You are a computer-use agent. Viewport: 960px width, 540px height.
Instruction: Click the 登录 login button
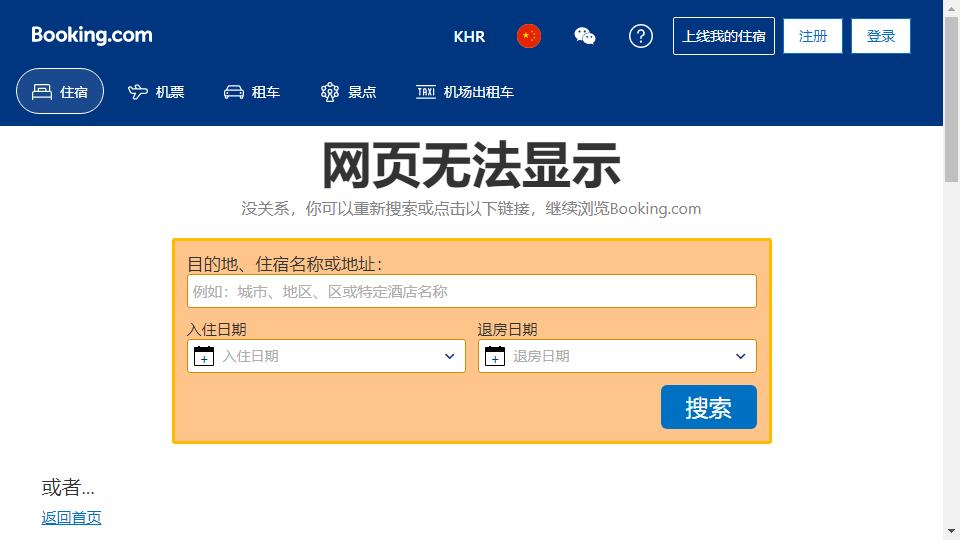click(x=880, y=36)
